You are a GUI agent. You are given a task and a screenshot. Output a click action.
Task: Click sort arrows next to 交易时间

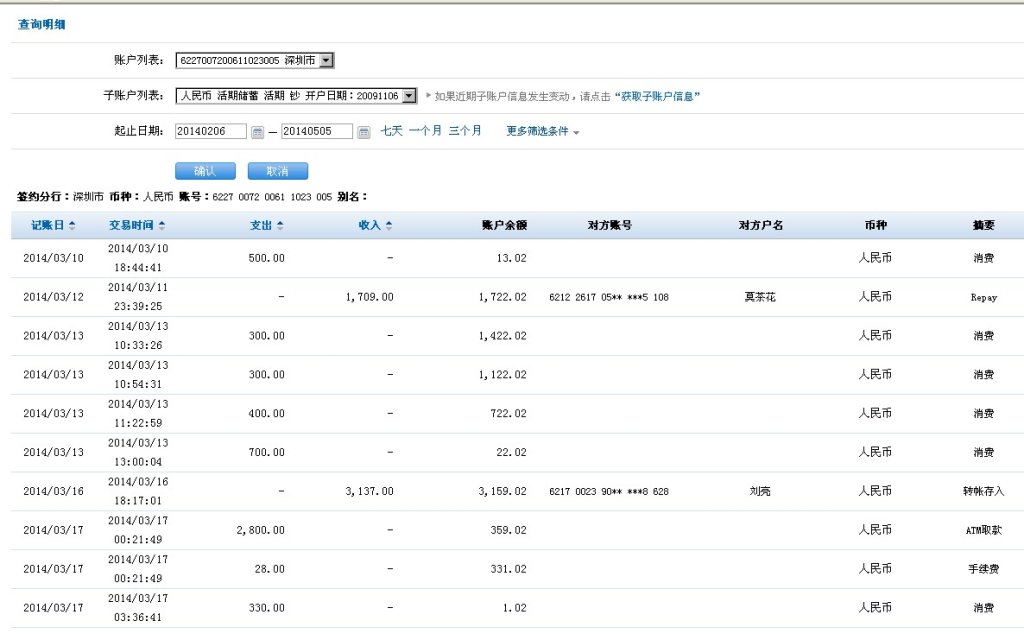(162, 226)
